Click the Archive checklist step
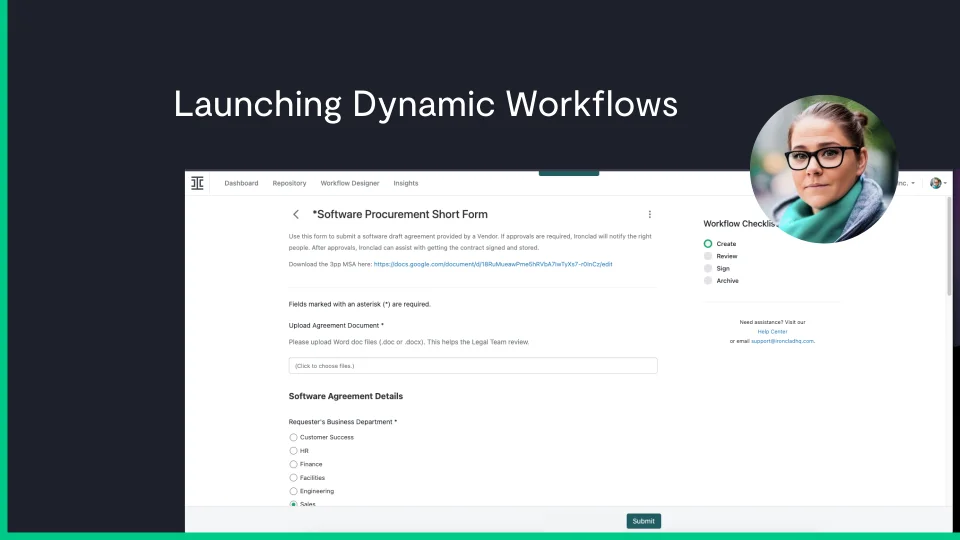This screenshot has width=960, height=540. pyautogui.click(x=721, y=280)
